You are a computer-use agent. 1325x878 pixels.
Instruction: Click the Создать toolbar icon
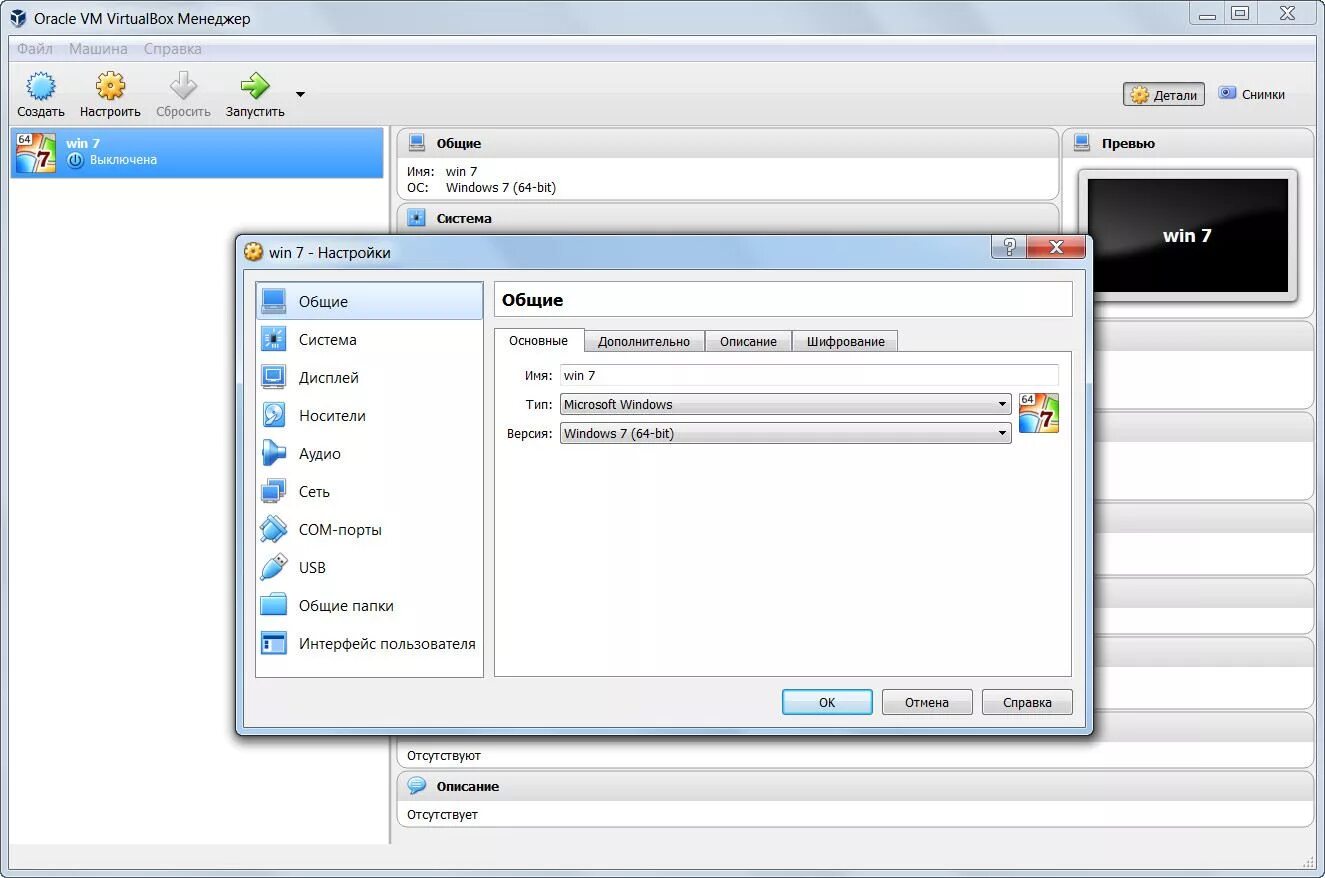coord(40,86)
